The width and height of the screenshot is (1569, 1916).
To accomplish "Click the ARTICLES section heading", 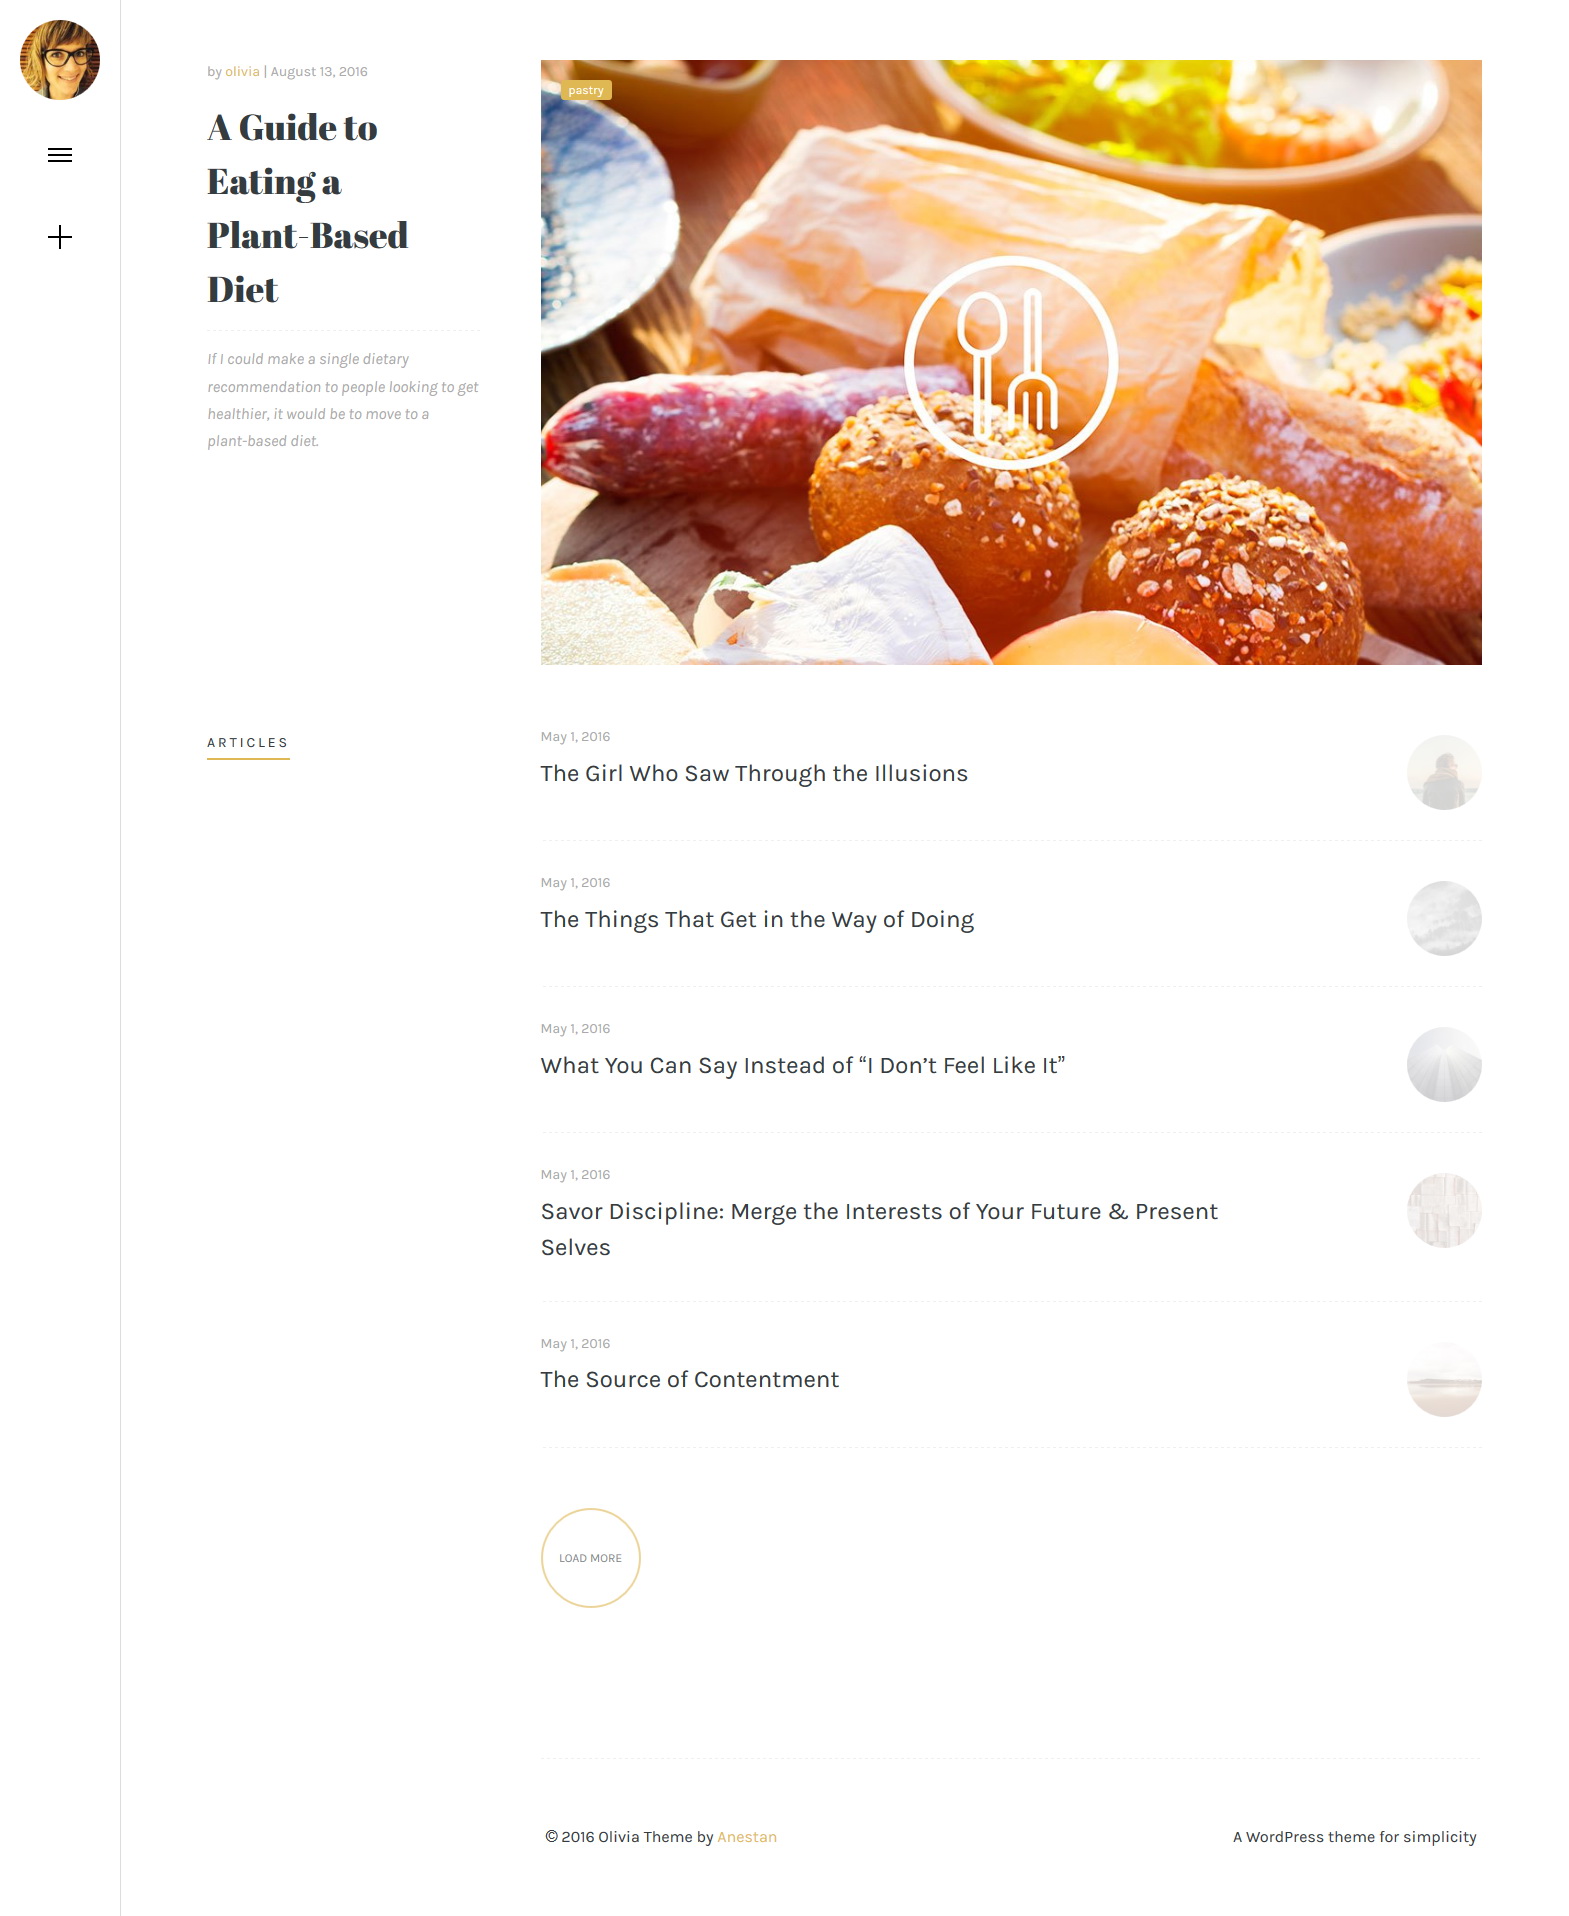I will click(x=248, y=743).
